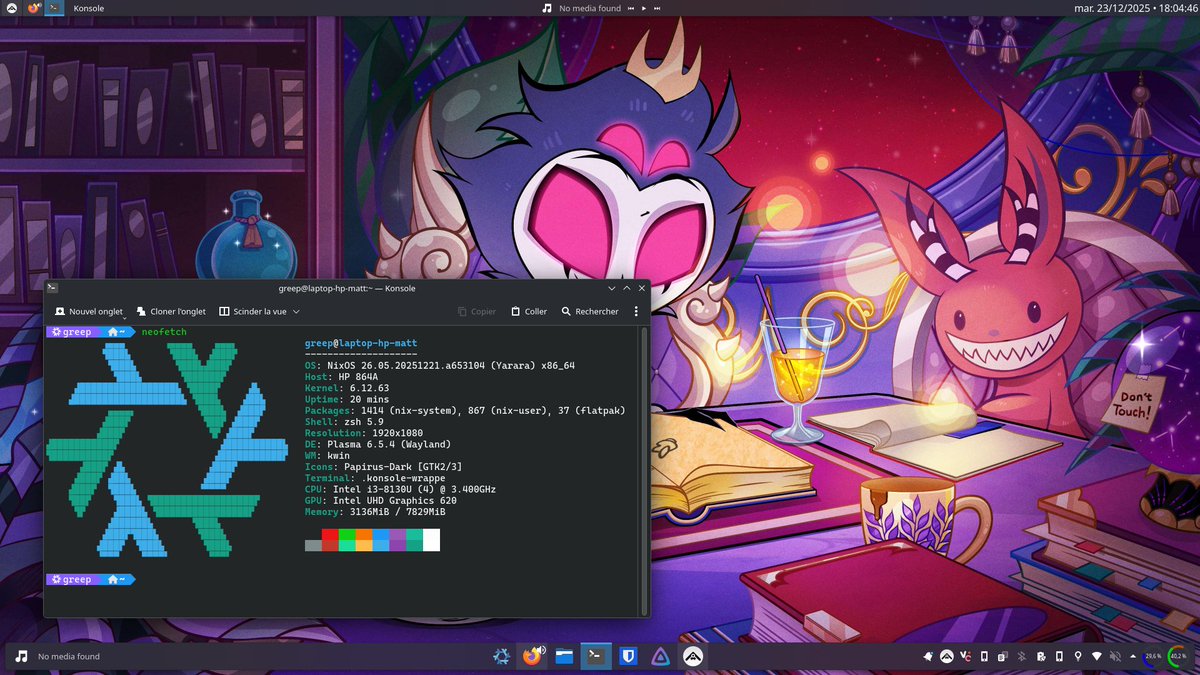Open Bitwarden shield icon in taskbar

pyautogui.click(x=627, y=656)
